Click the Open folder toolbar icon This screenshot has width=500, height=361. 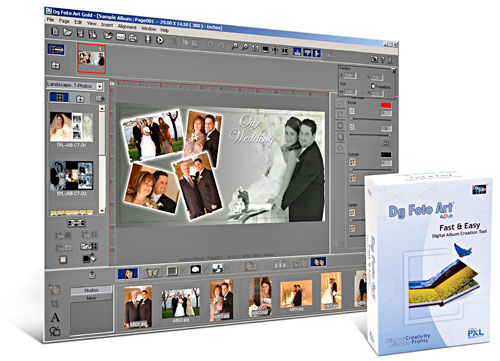point(68,32)
